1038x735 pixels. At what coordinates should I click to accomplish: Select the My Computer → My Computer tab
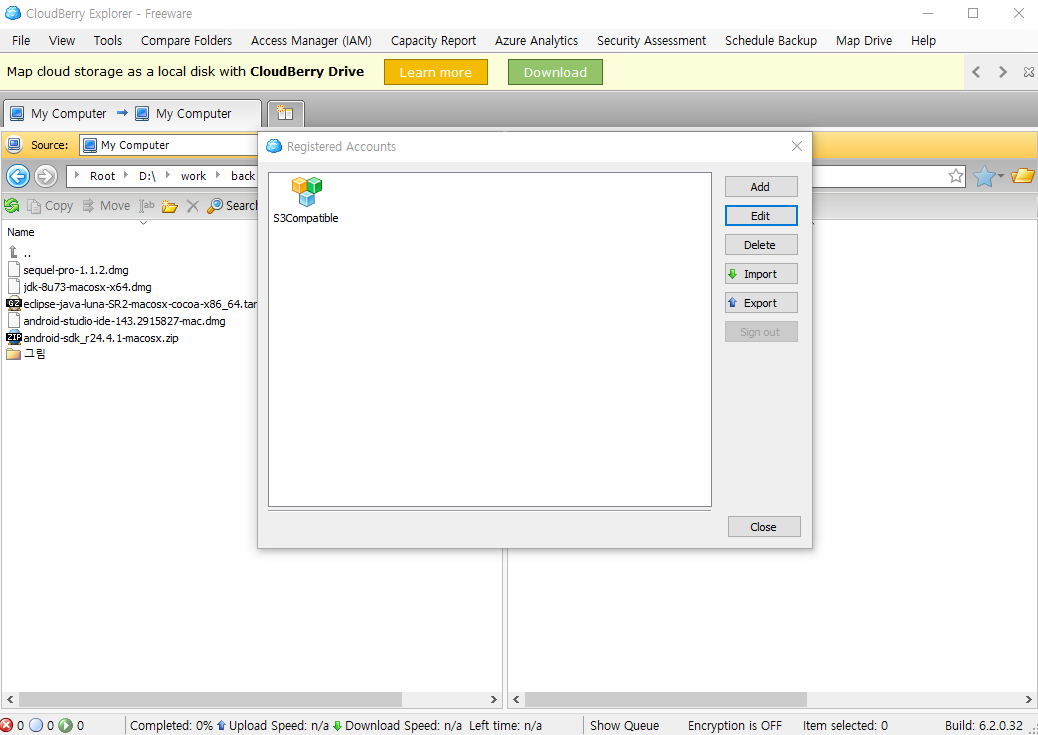point(132,113)
